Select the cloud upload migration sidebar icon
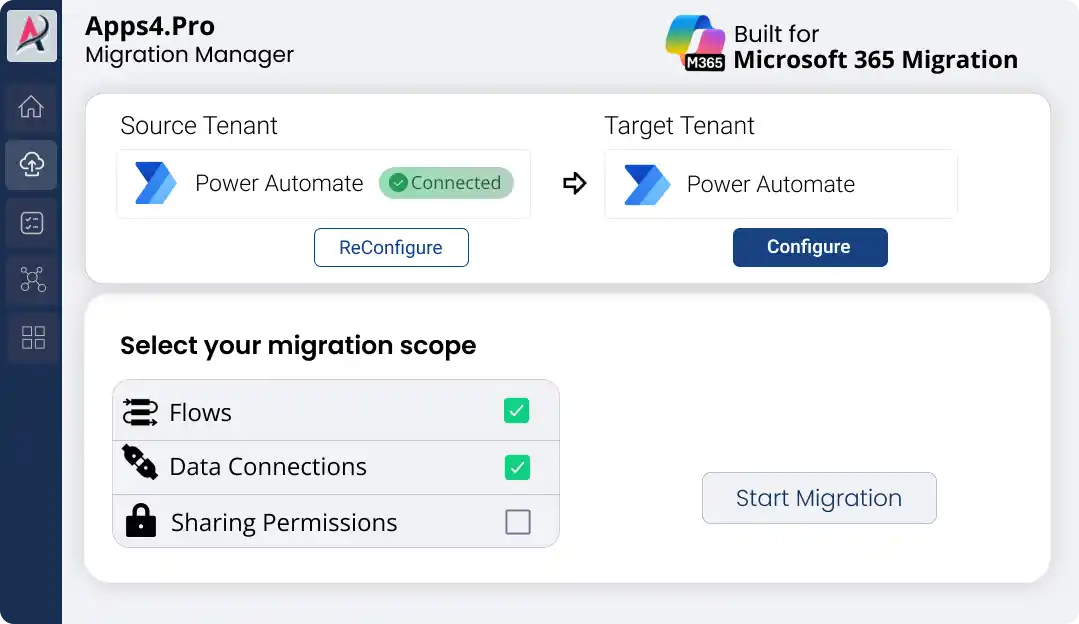Viewport: 1079px width, 624px height. click(31, 164)
